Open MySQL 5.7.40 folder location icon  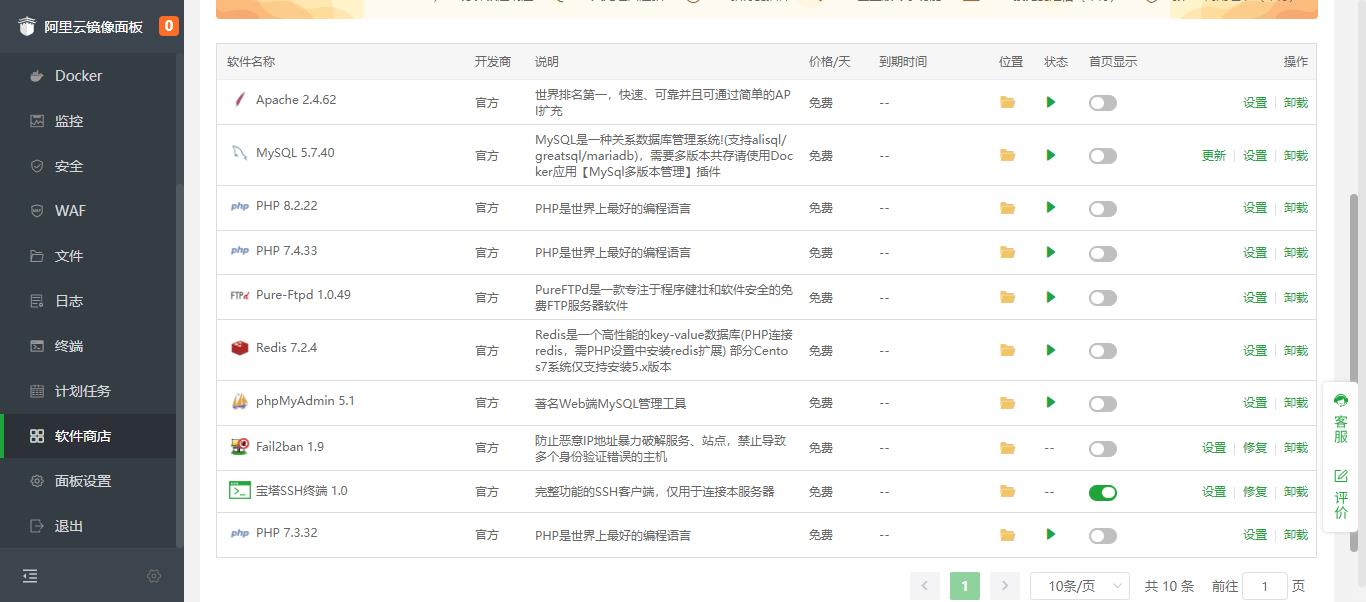(x=1007, y=155)
